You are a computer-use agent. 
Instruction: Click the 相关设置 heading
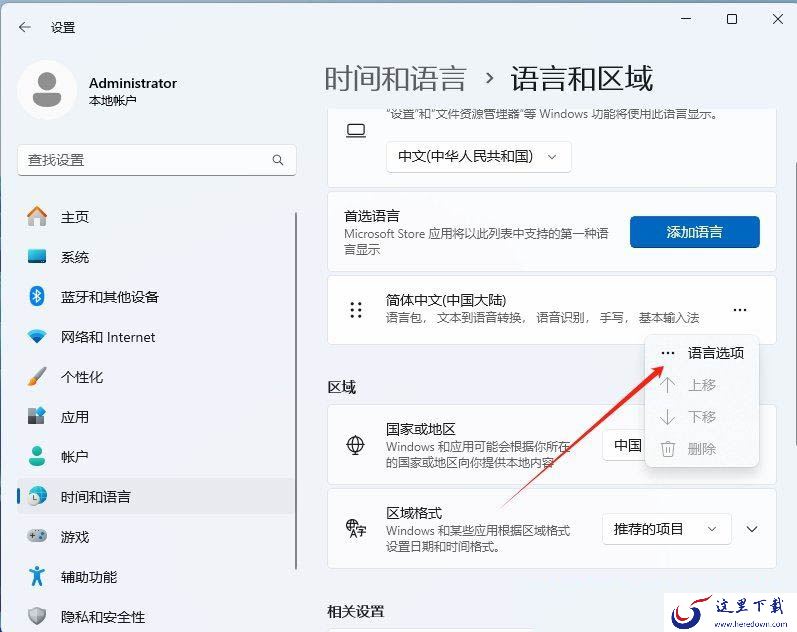click(x=356, y=611)
